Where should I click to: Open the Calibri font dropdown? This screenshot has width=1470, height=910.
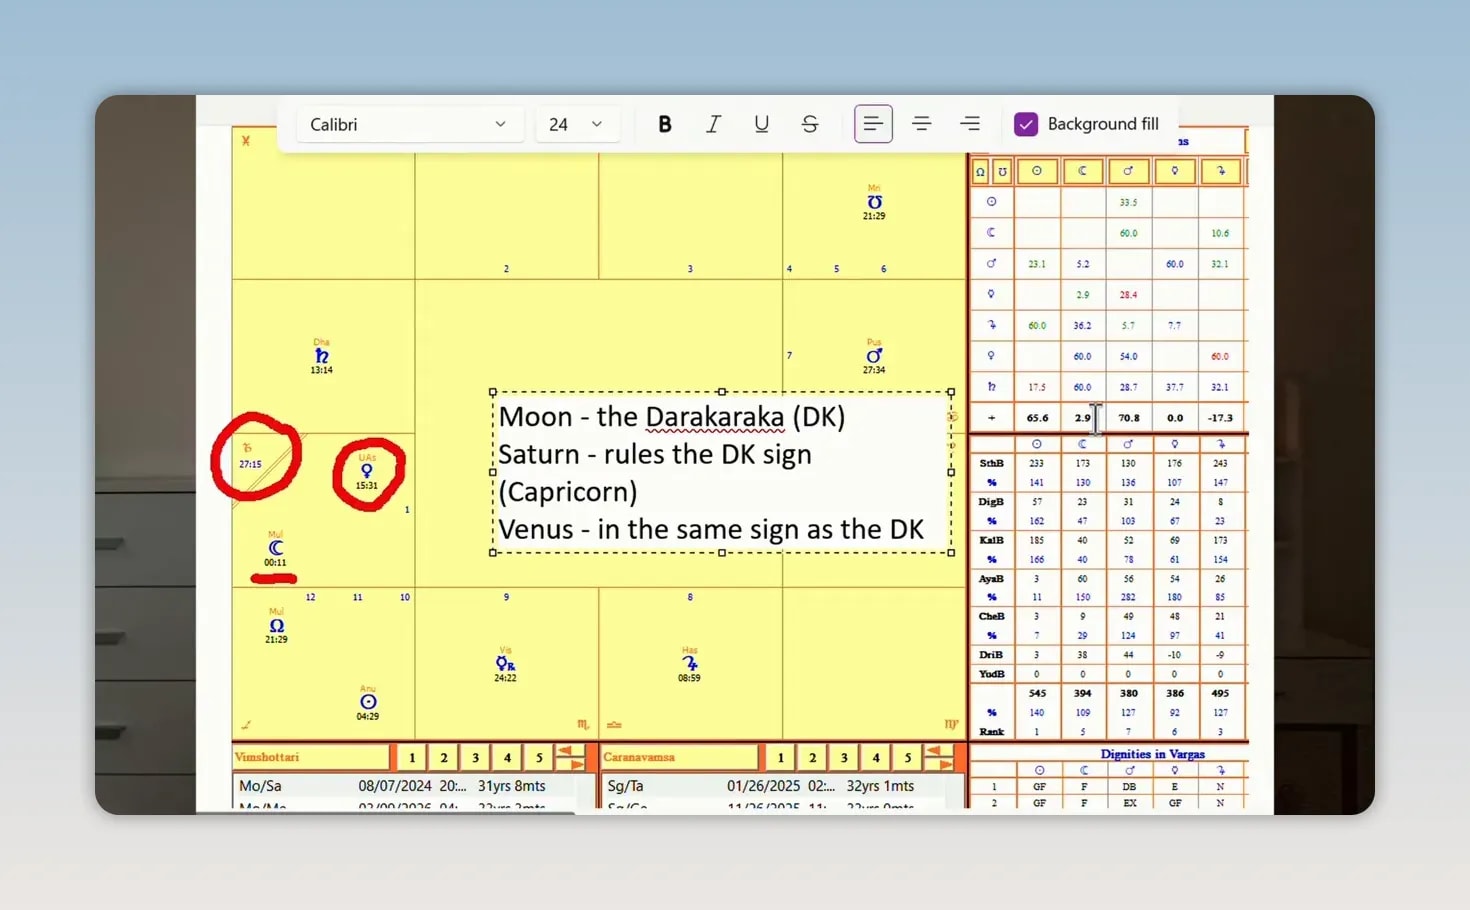click(x=409, y=124)
